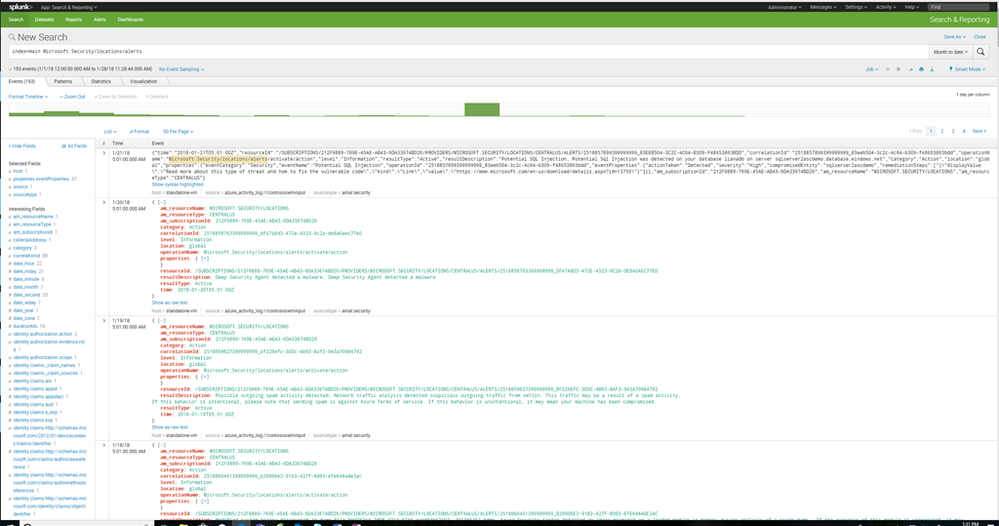Select the am_resourceName field
The height and width of the screenshot is (526, 999).
pyautogui.click(x=33, y=217)
